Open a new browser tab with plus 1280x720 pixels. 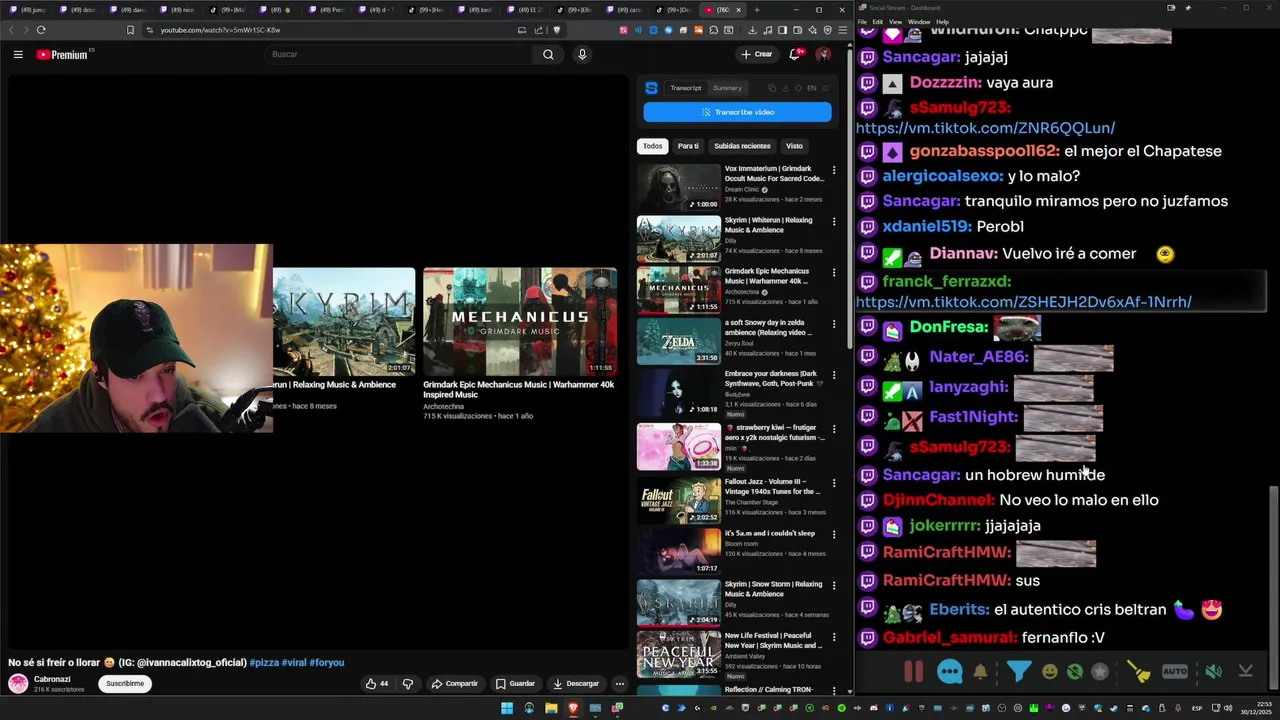pos(757,10)
